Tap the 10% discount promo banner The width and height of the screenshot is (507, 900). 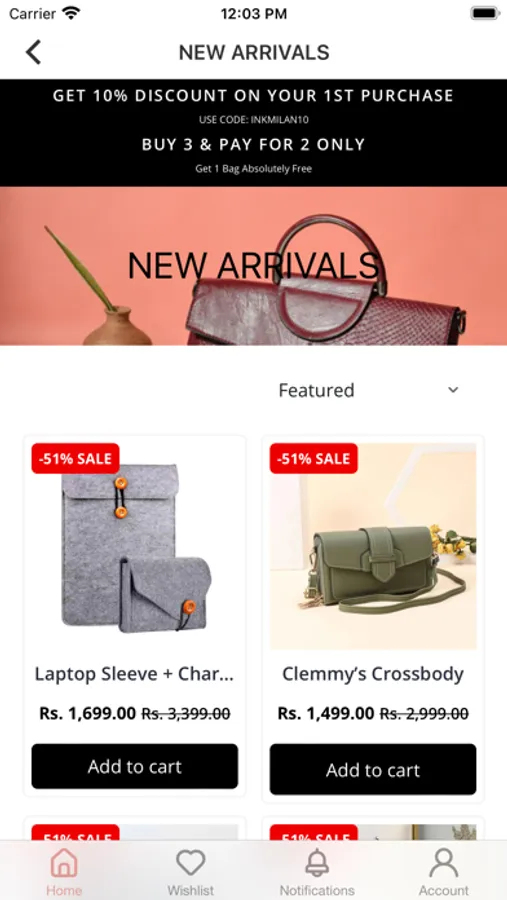point(253,95)
